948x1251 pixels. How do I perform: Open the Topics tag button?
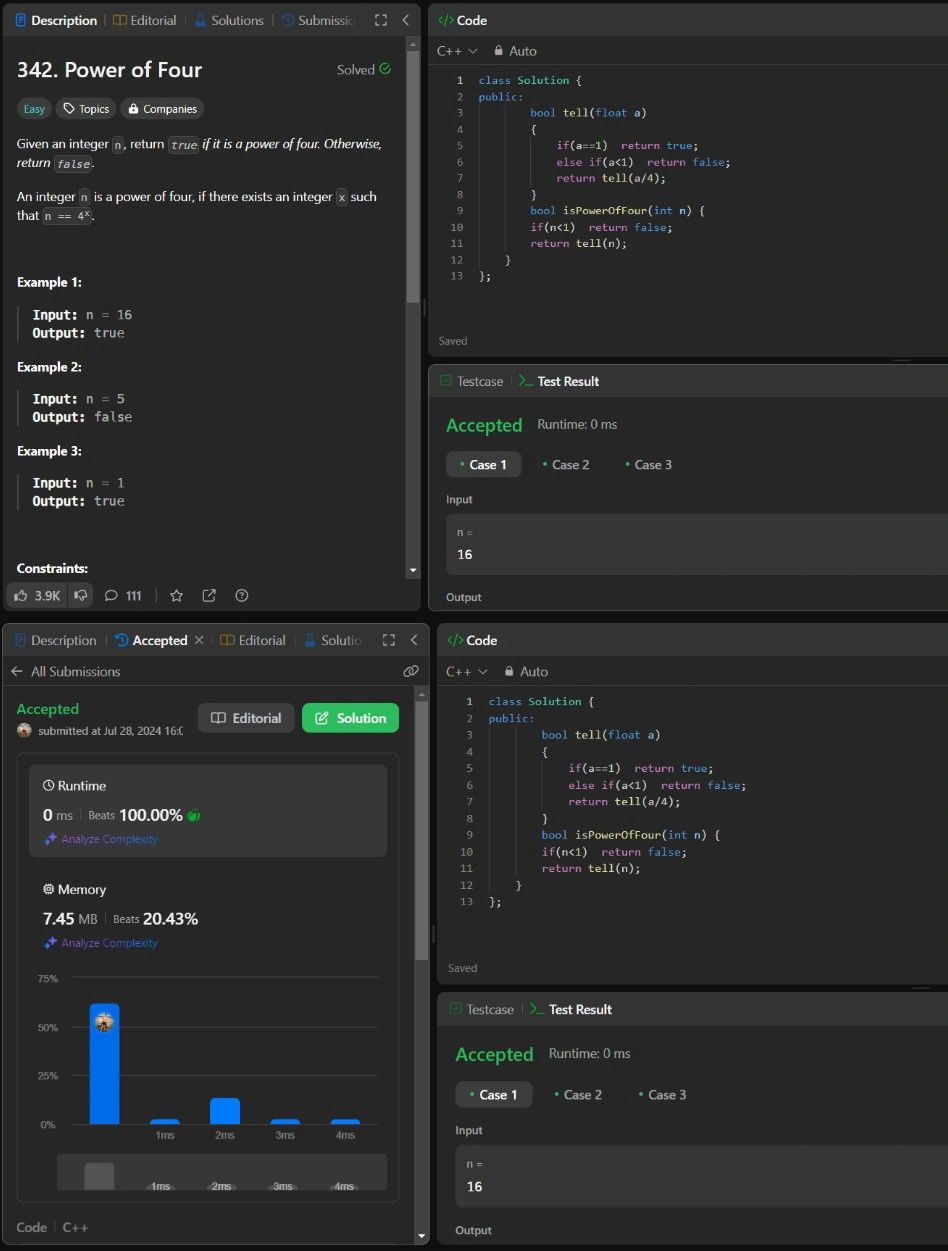[x=85, y=109]
